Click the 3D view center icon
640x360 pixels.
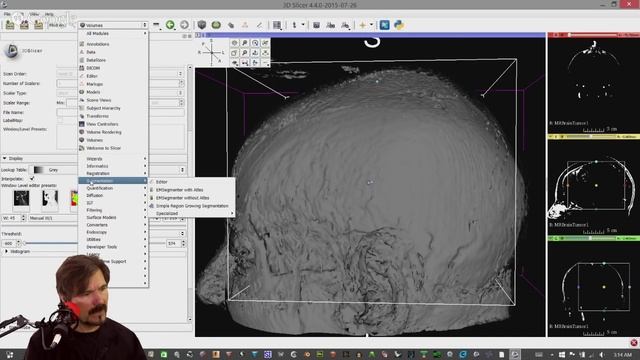click(x=234, y=43)
